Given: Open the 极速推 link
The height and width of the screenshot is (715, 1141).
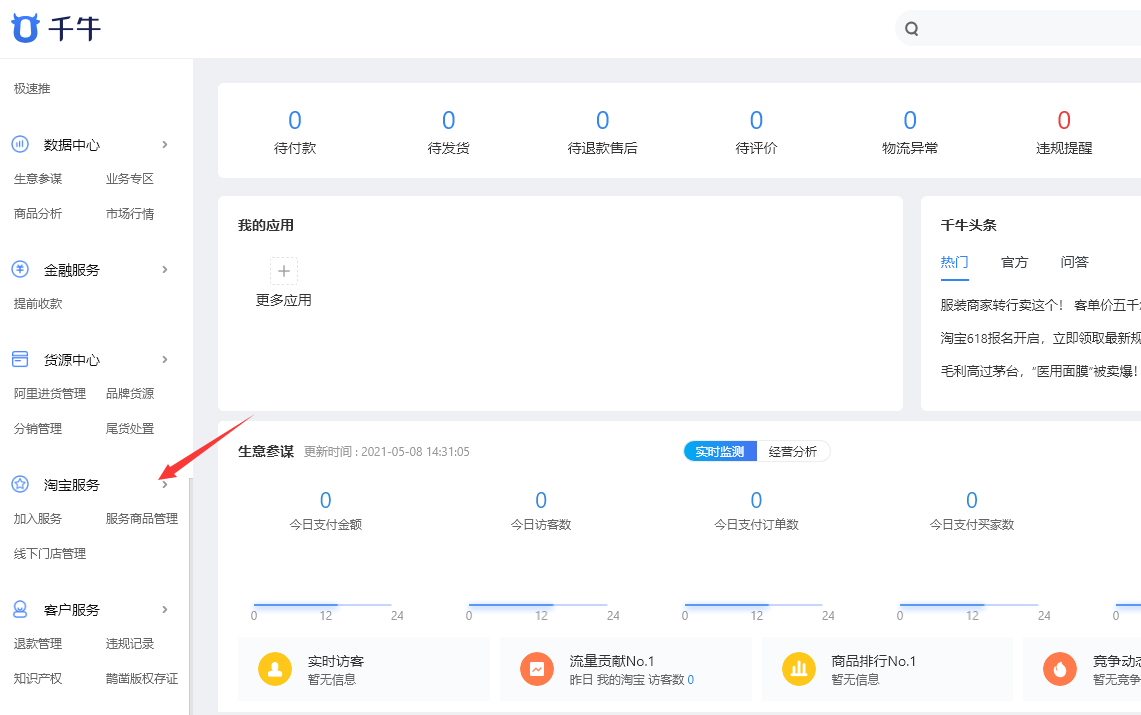Looking at the screenshot, I should click(x=32, y=89).
